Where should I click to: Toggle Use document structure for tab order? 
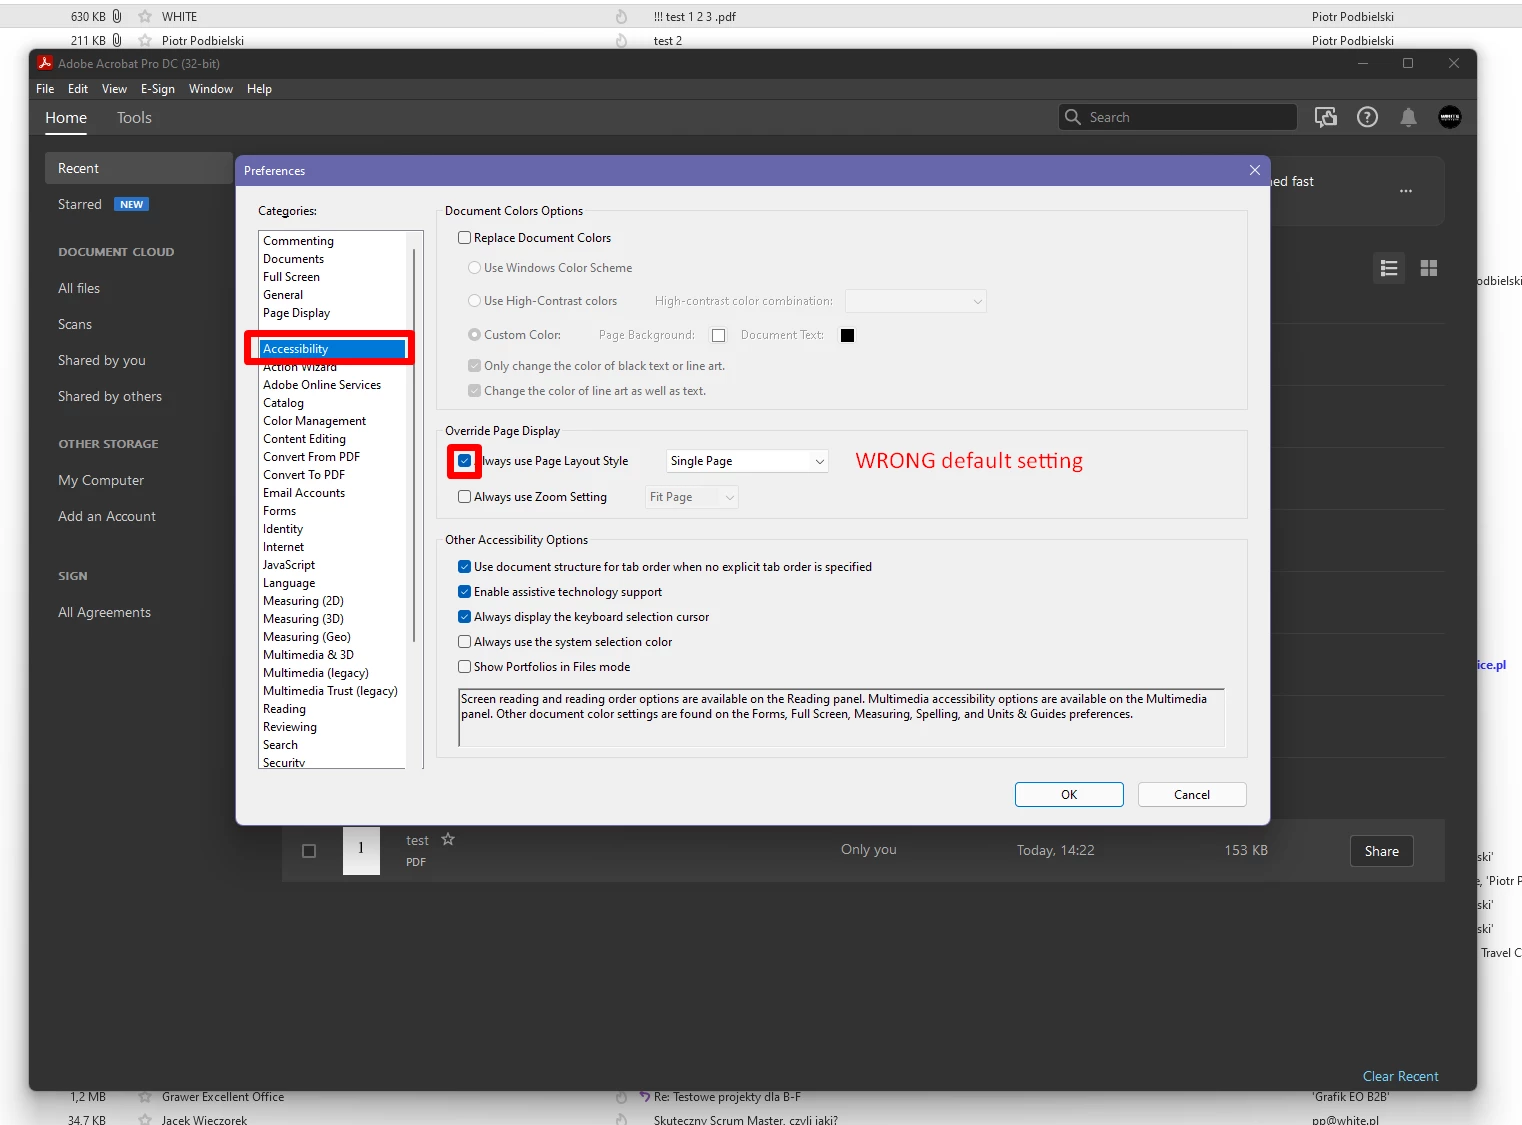(464, 567)
